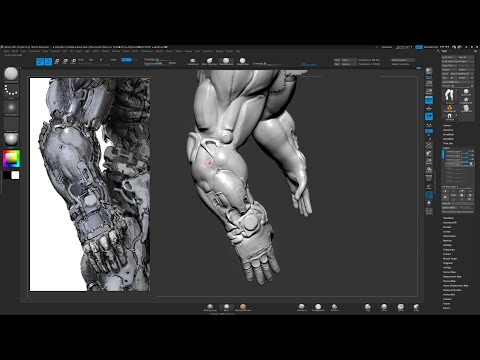480x360 pixels.
Task: Click the Xpose icon on right shelf
Action: pyautogui.click(x=429, y=211)
